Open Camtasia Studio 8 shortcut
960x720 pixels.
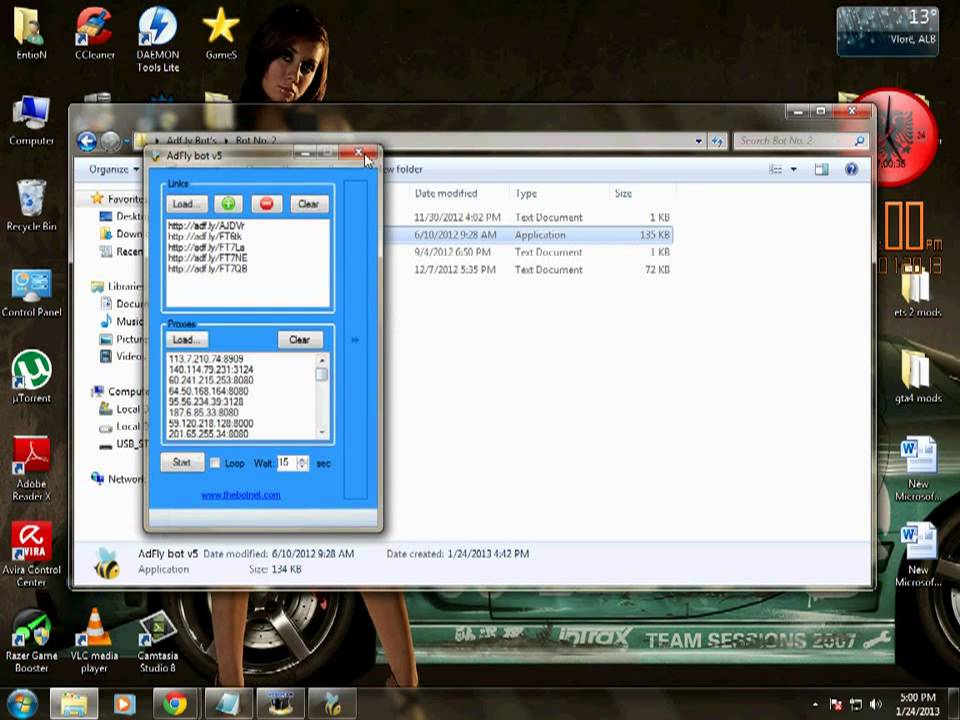coord(158,640)
